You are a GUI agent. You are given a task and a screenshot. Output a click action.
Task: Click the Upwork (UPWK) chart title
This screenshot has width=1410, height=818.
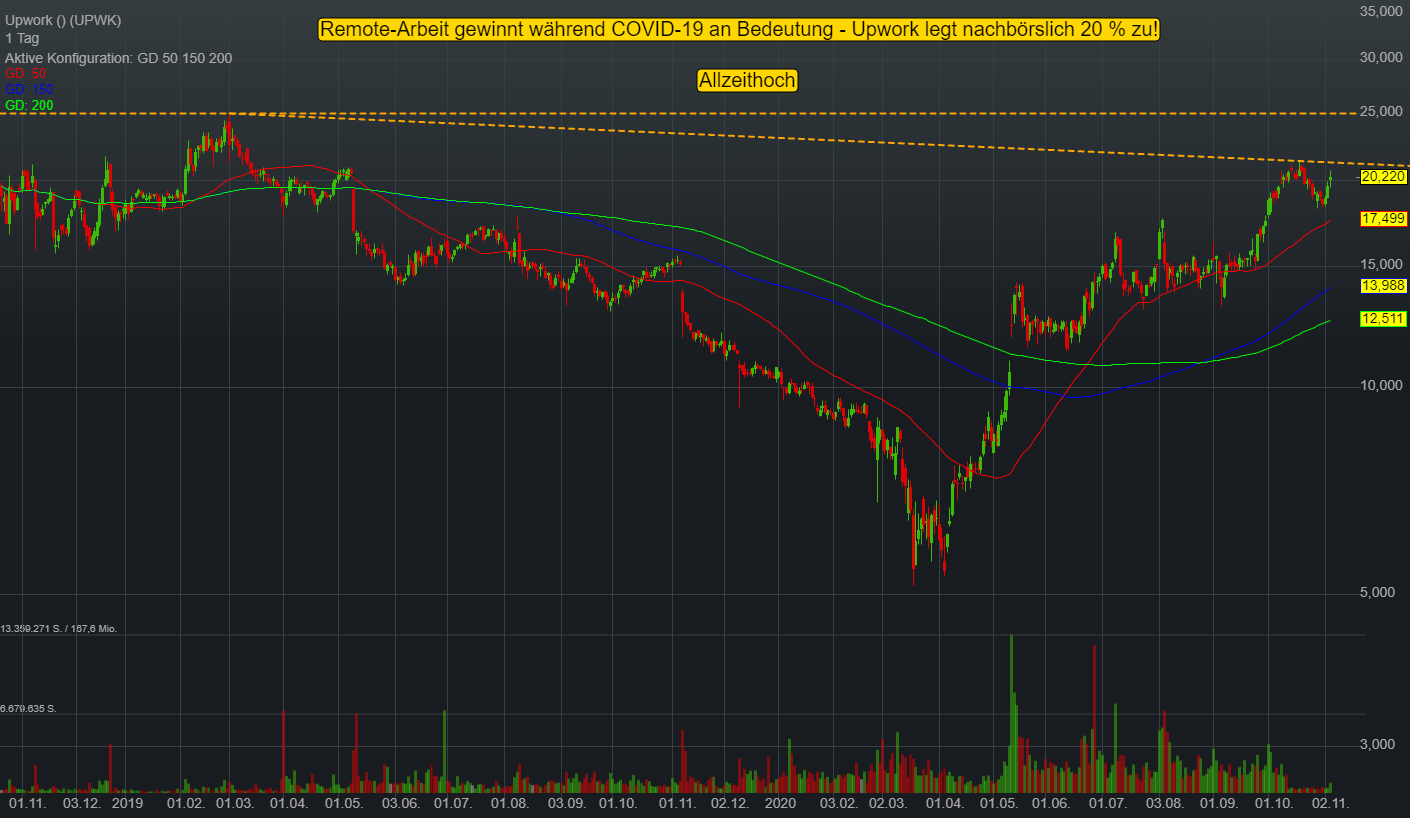point(62,21)
